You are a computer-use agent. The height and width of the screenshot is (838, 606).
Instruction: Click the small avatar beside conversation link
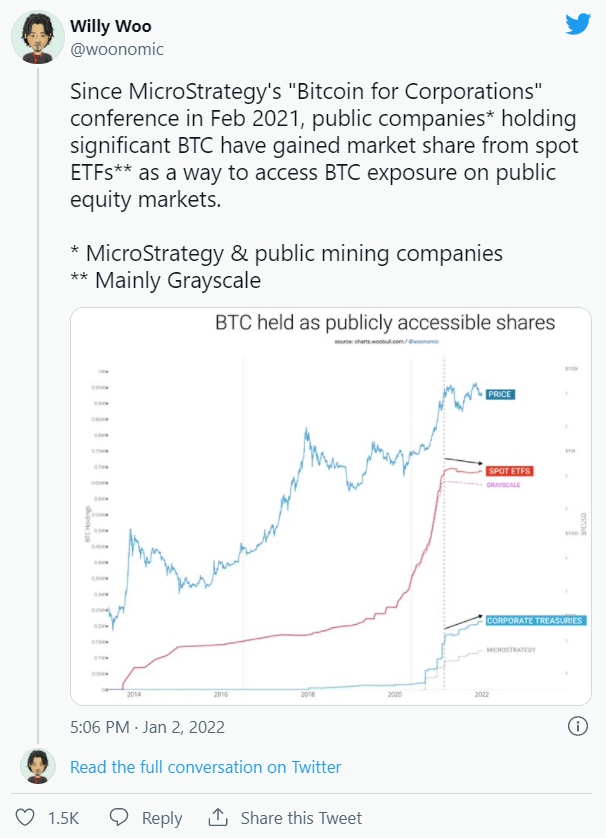coord(38,767)
